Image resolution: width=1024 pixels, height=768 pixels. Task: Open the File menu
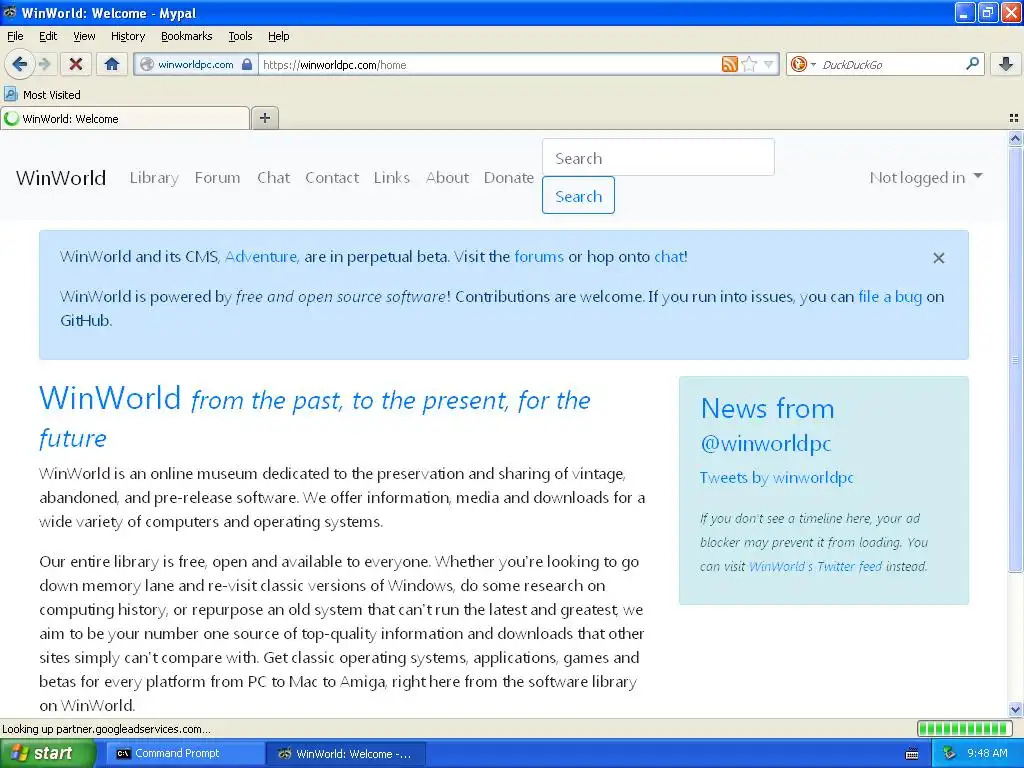[15, 36]
